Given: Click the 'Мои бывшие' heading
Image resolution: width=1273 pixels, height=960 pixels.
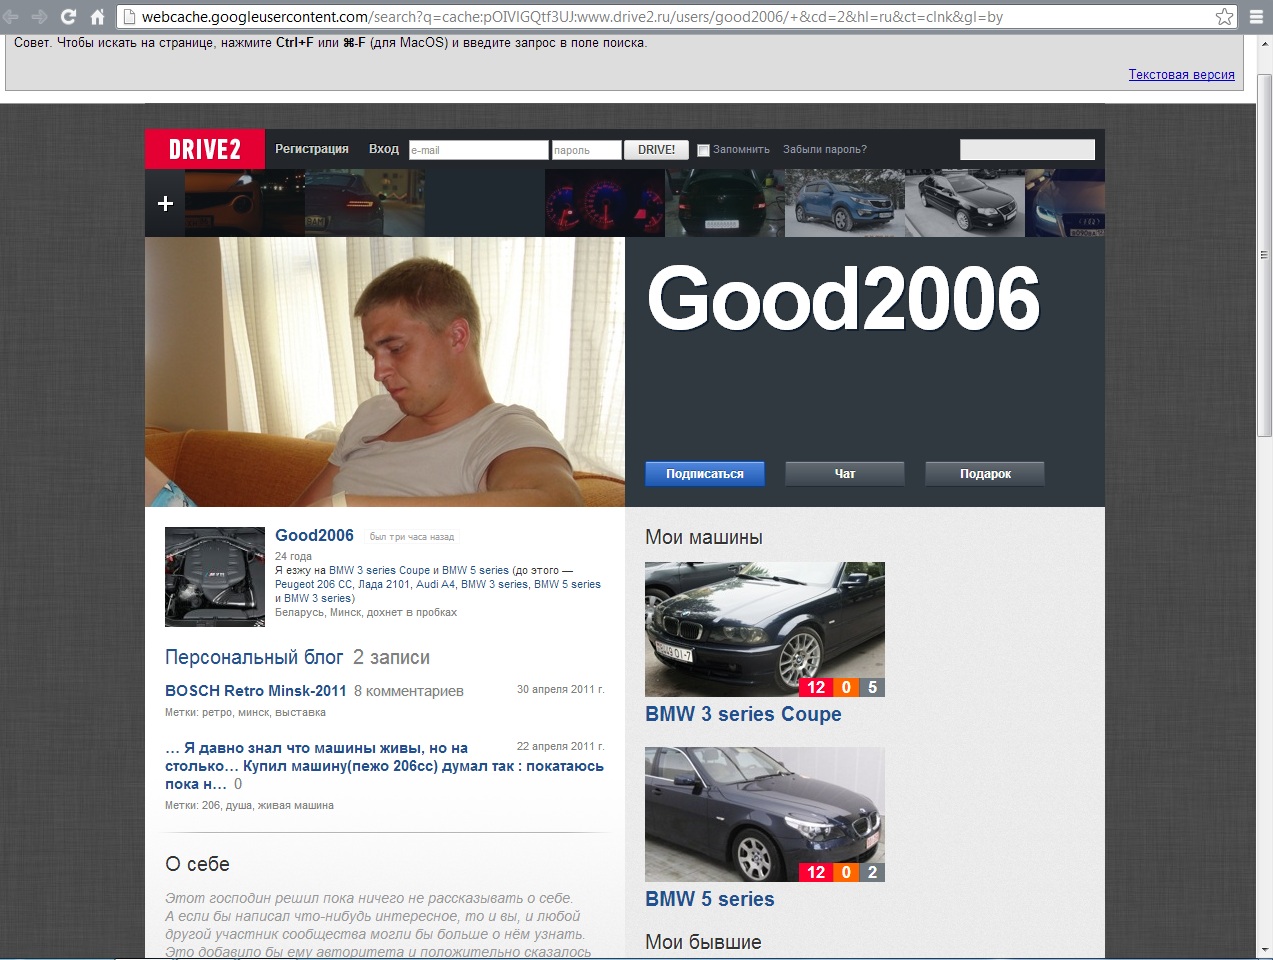Looking at the screenshot, I should coord(703,942).
